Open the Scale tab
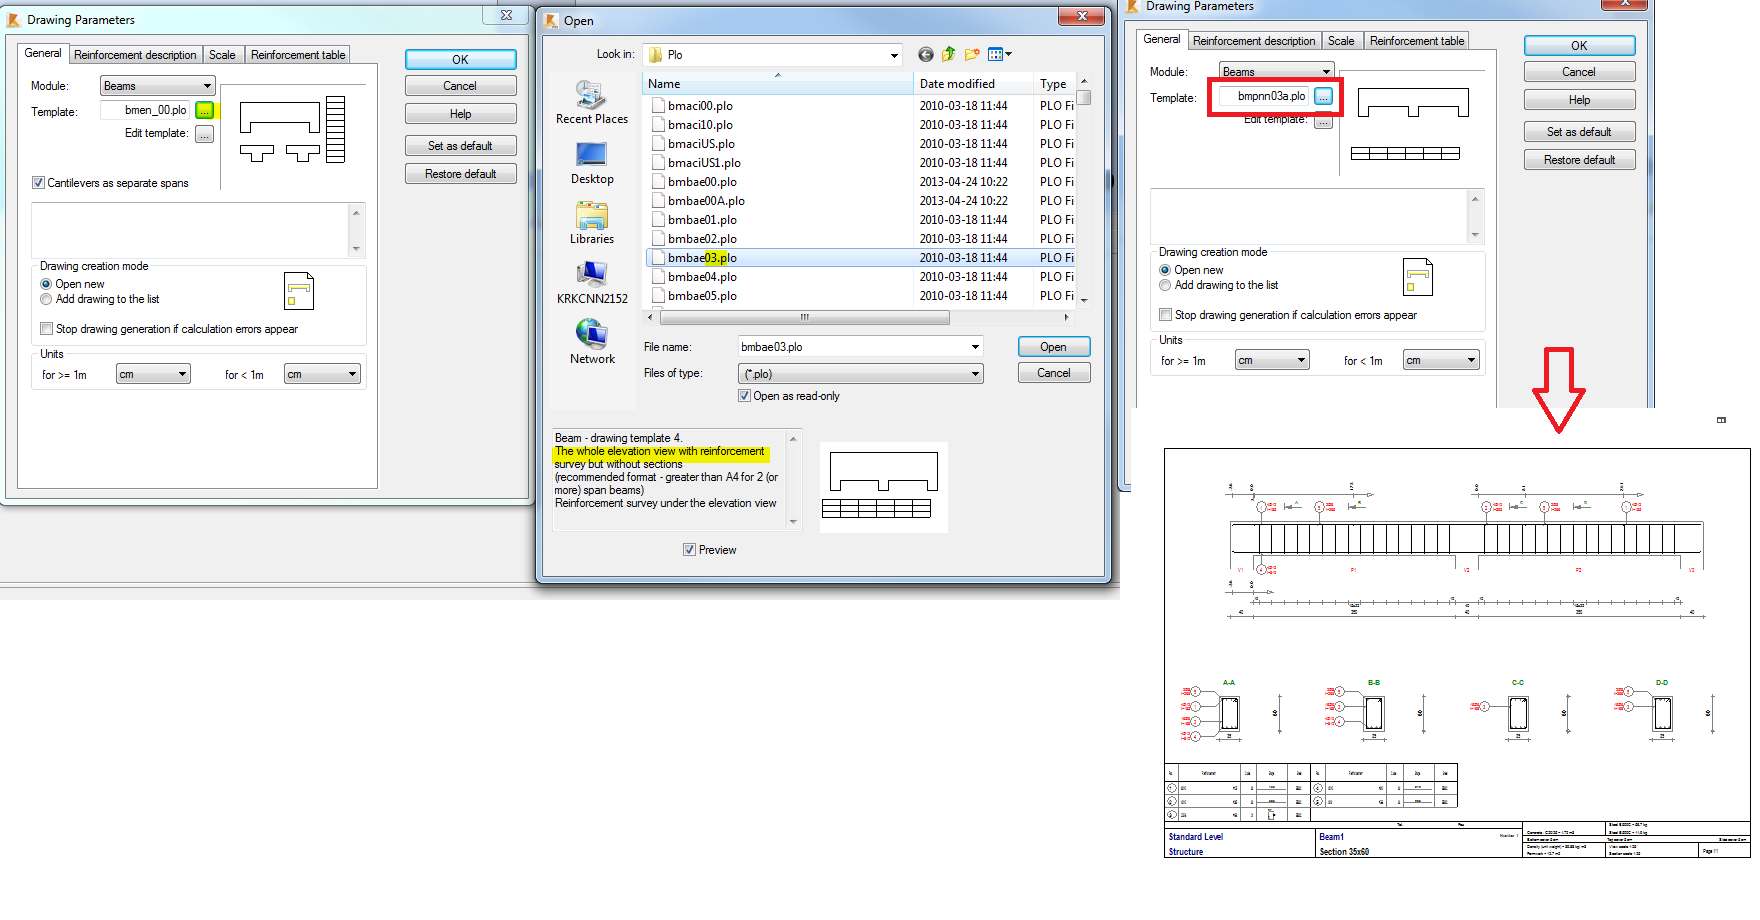 (x=223, y=54)
